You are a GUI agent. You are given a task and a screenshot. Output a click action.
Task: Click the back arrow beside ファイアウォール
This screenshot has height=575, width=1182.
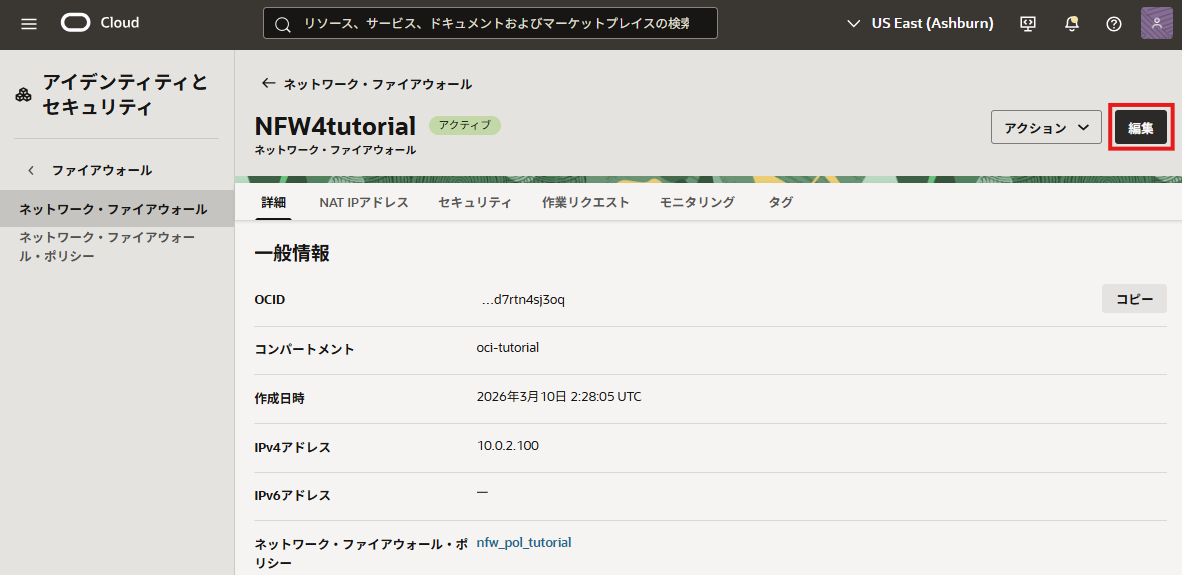(x=31, y=170)
